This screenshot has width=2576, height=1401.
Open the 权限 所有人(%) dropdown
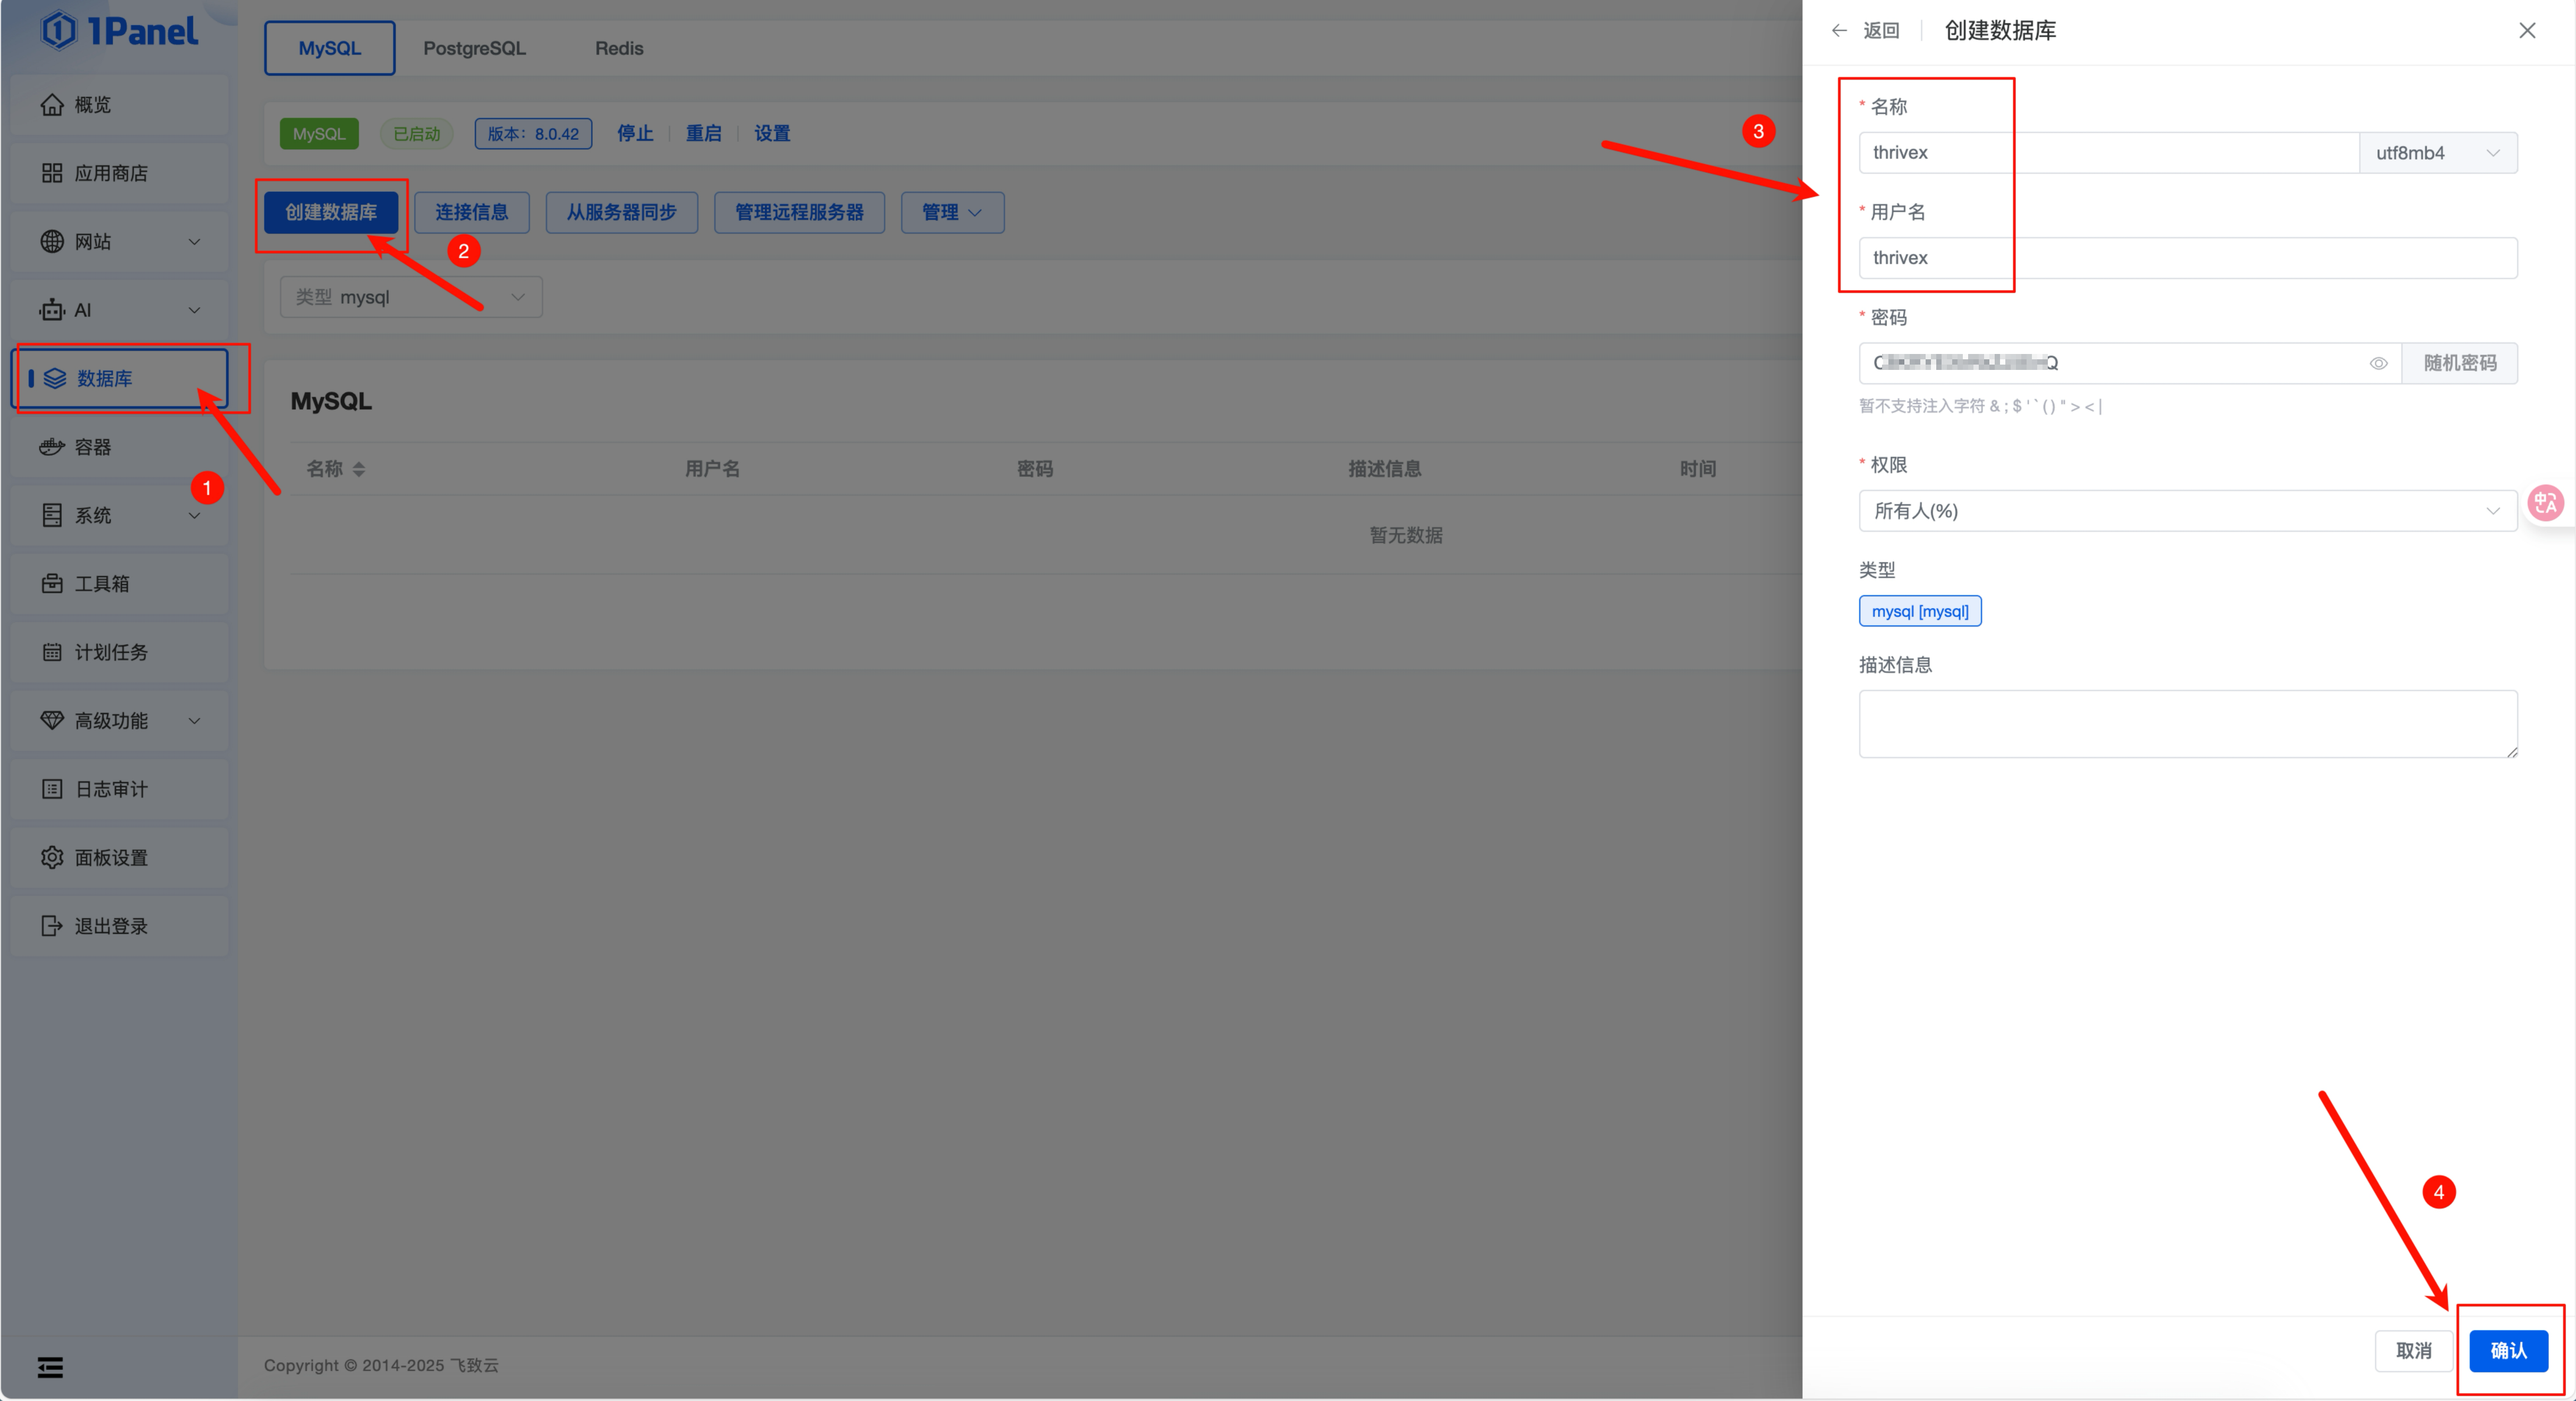tap(2188, 511)
